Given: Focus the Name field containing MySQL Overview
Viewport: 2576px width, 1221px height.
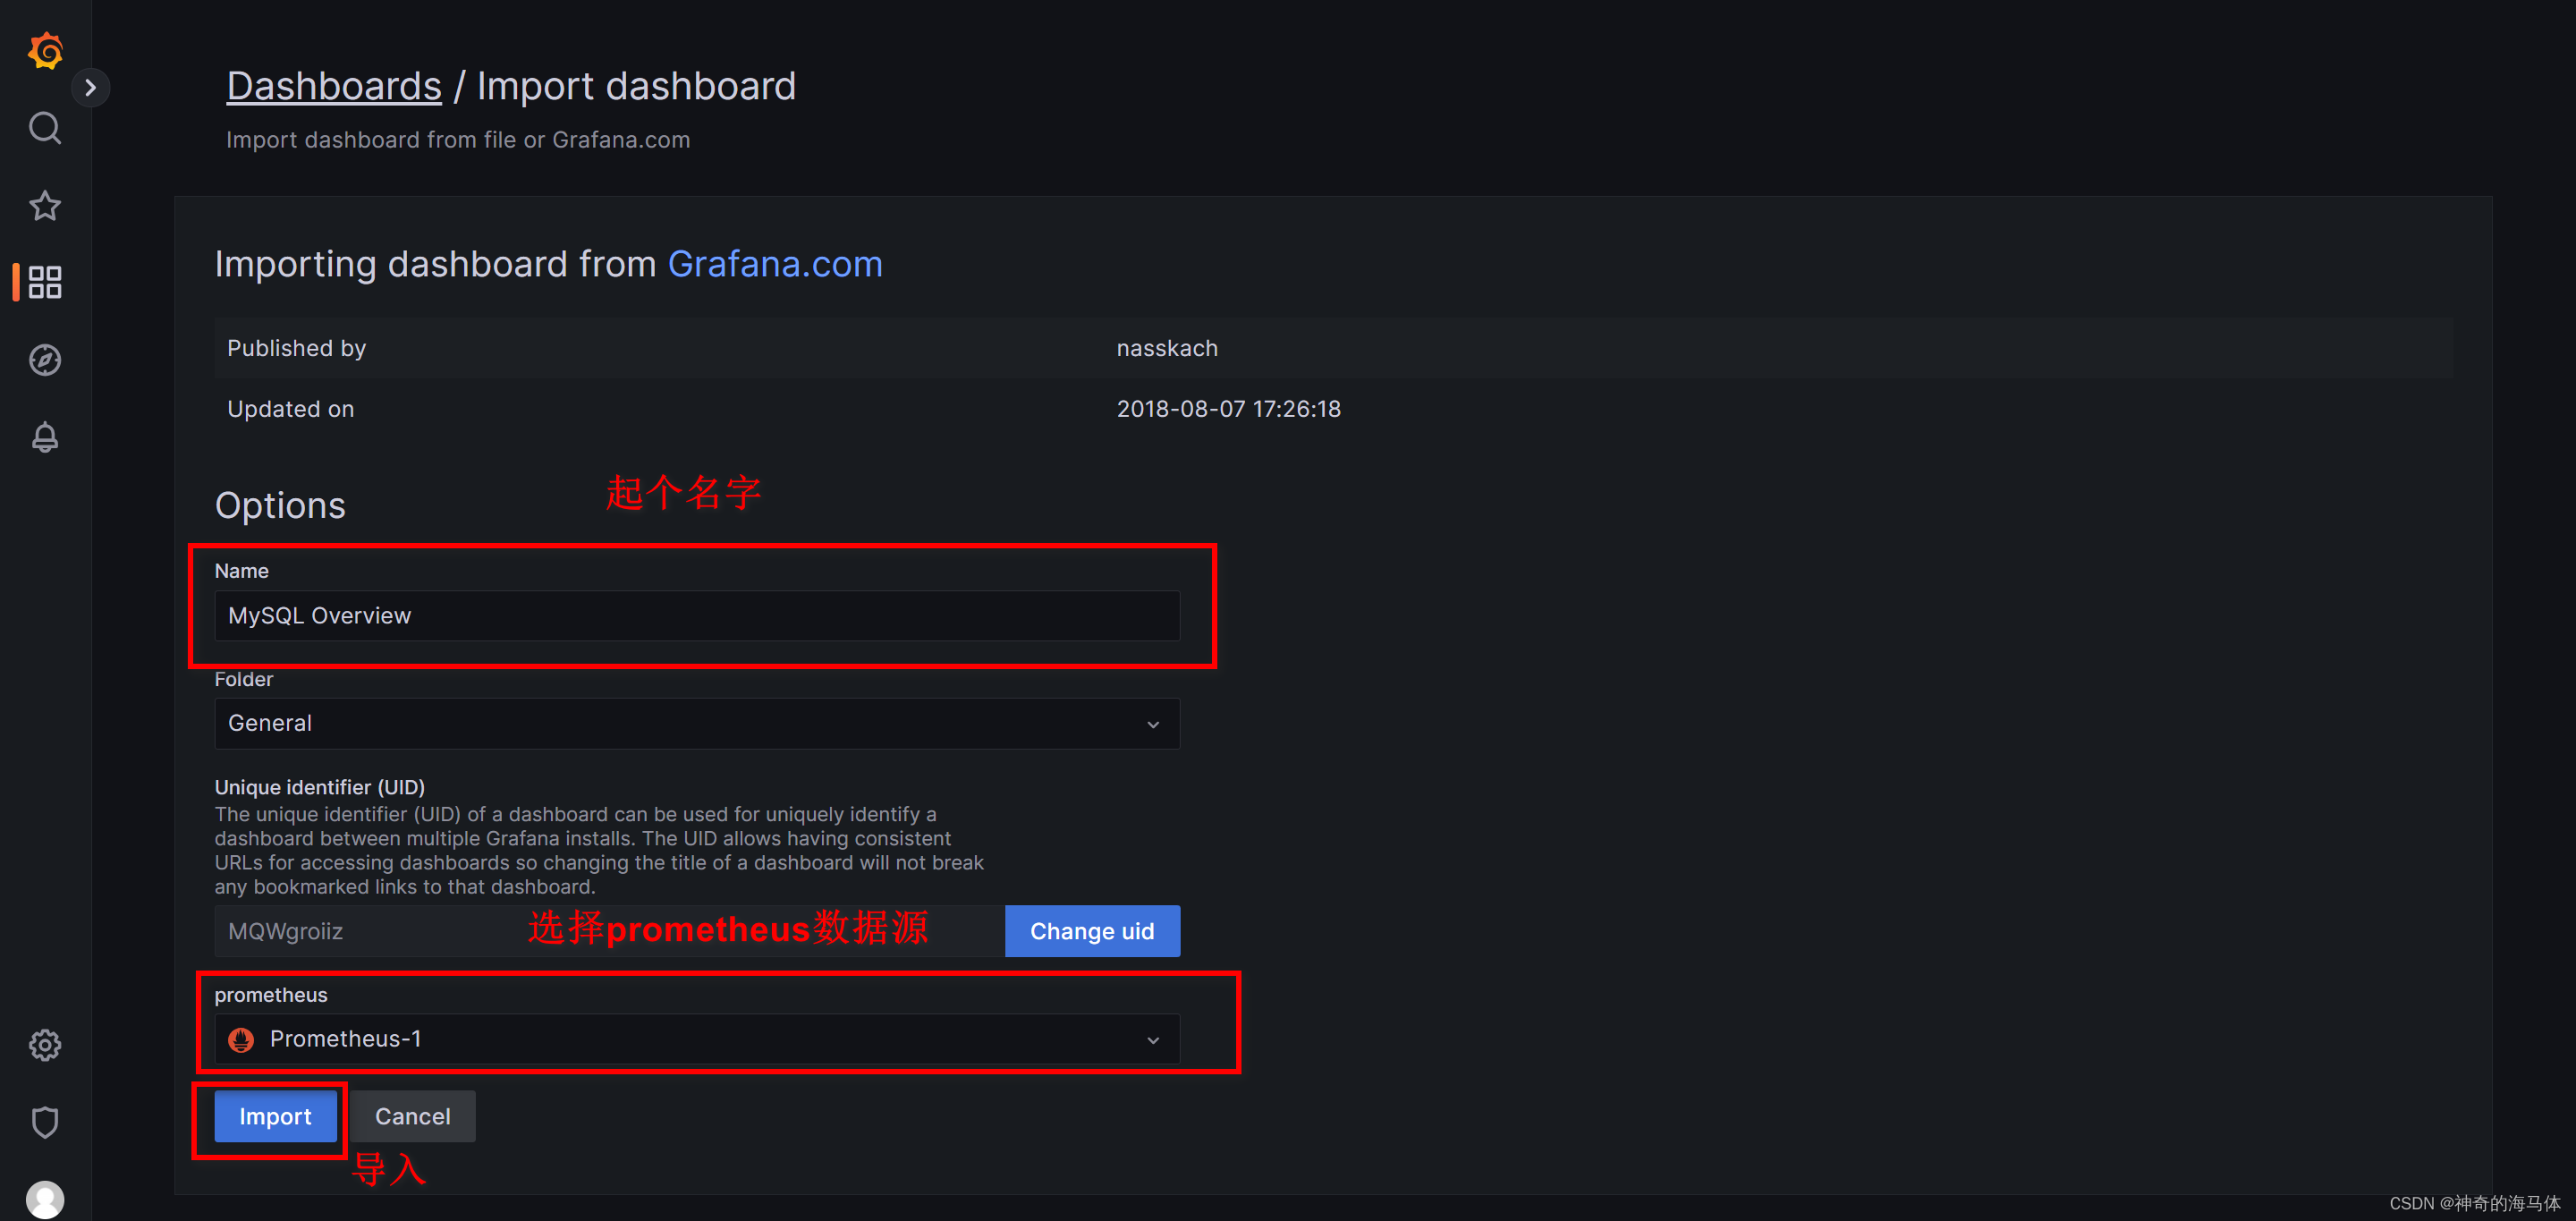Looking at the screenshot, I should [x=697, y=615].
